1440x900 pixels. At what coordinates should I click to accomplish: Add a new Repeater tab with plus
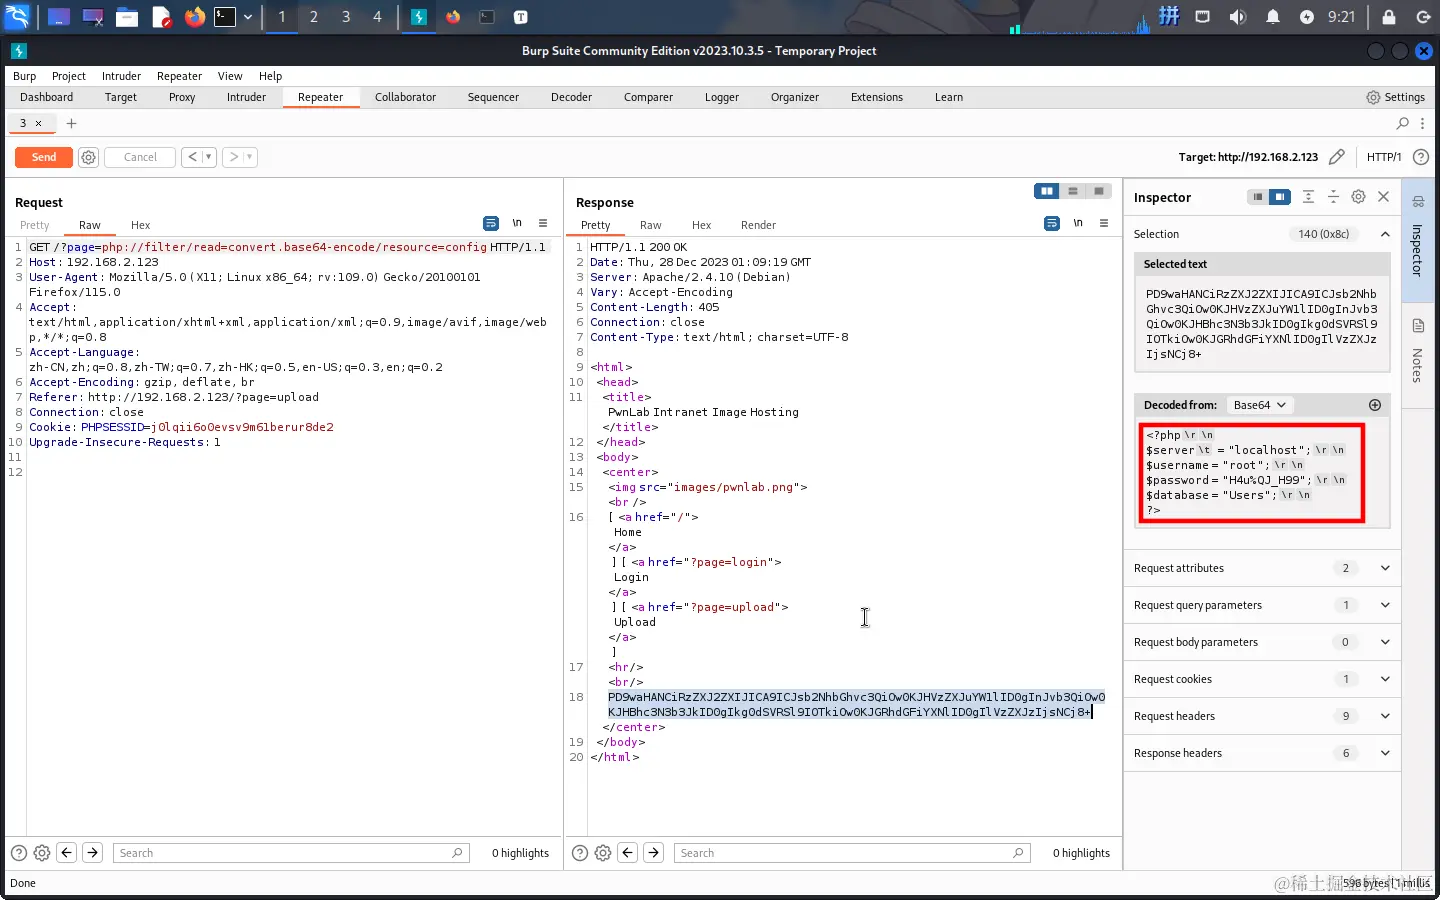[71, 123]
